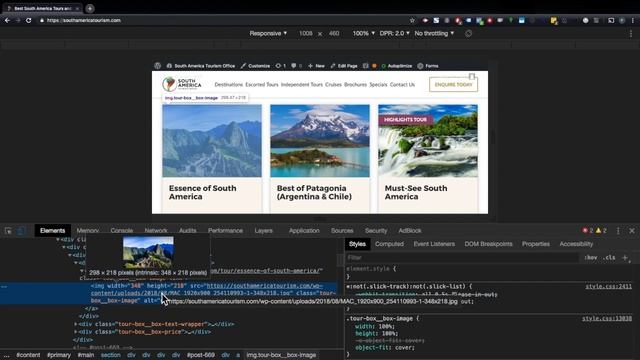Screen dimensions: 640x360
Task: Click the styles Filter input
Action: (x=462, y=258)
